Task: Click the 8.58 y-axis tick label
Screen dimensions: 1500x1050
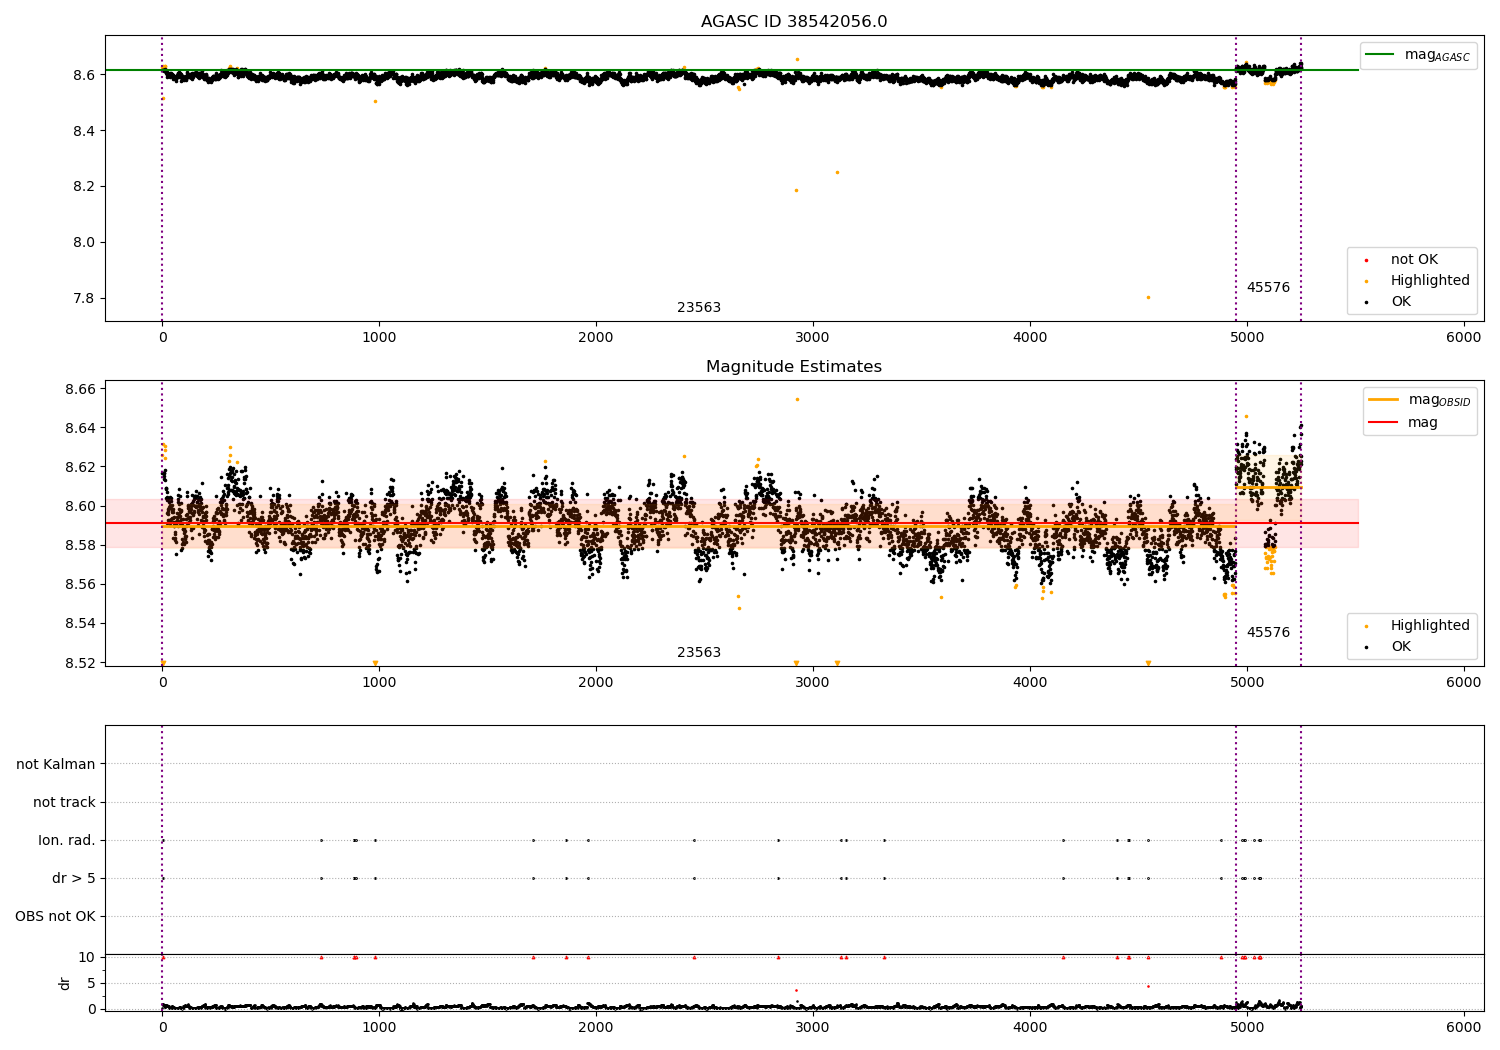Action: pyautogui.click(x=79, y=545)
